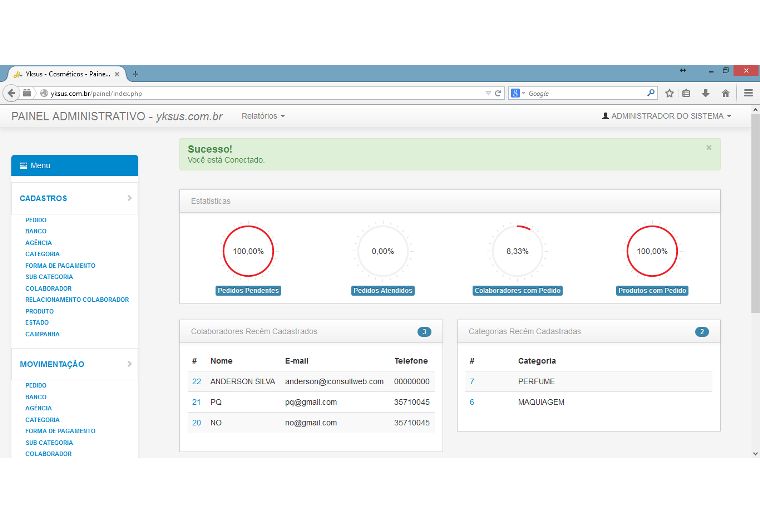This screenshot has height=520, width=760.
Task: Open the browser downloads arrow icon
Action: click(705, 93)
